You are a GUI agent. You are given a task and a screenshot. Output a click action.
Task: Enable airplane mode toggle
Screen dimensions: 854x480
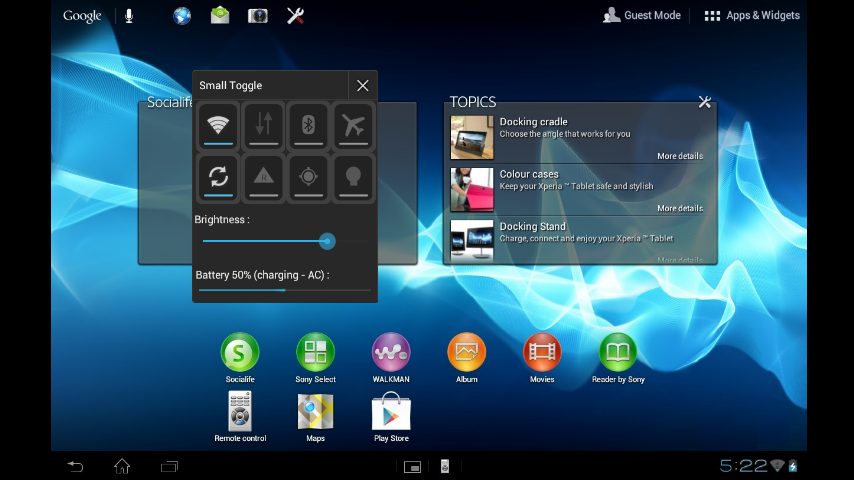point(353,126)
